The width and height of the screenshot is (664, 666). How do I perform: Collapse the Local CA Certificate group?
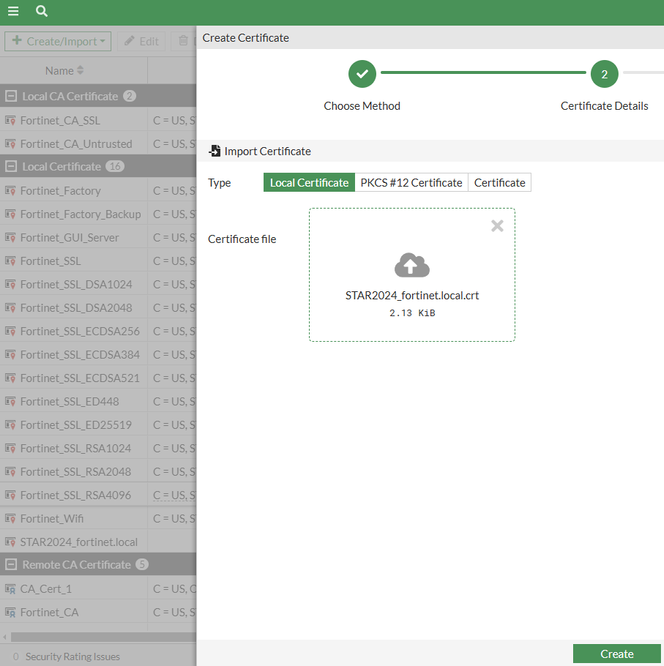coord(11,96)
